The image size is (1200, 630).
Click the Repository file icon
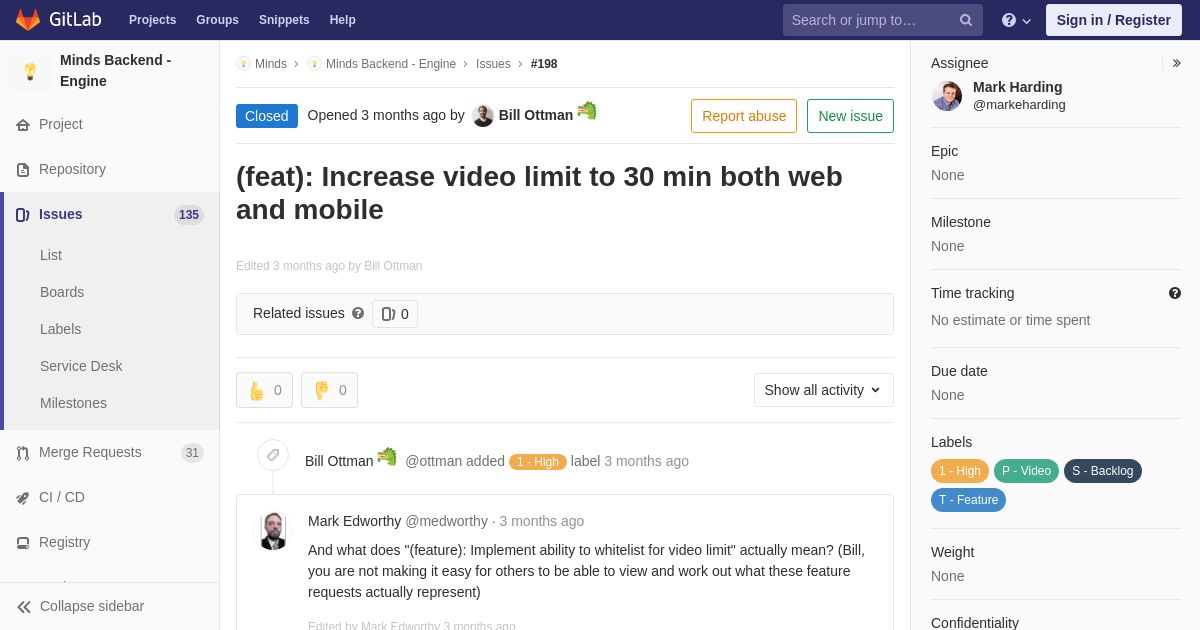(23, 170)
